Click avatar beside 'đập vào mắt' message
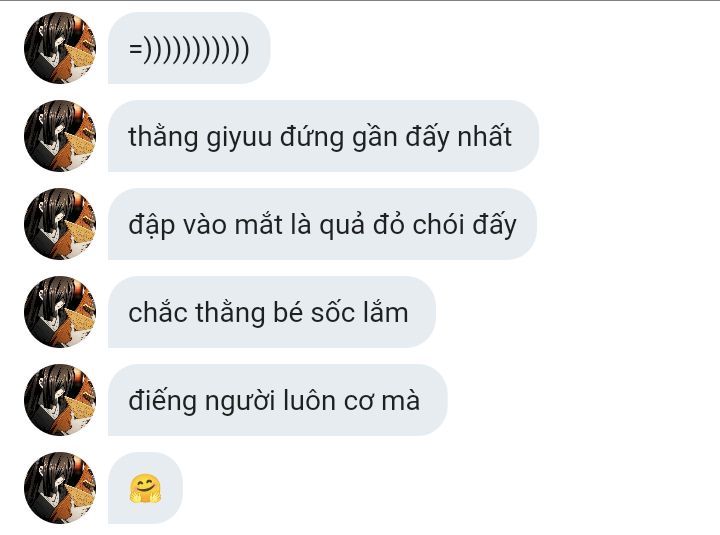Image resolution: width=720 pixels, height=535 pixels. coord(60,224)
